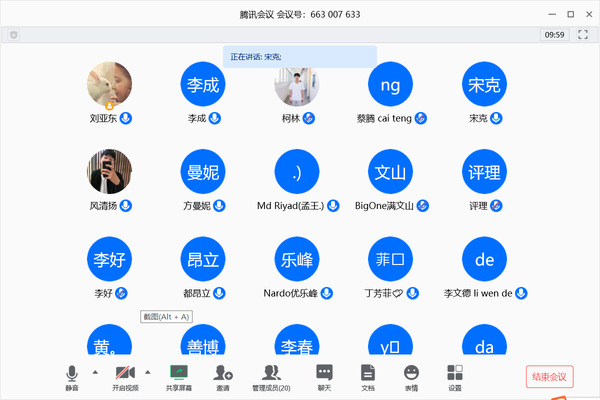Turn on video with camera icon
Screen dimensions: 600x400
[126, 373]
